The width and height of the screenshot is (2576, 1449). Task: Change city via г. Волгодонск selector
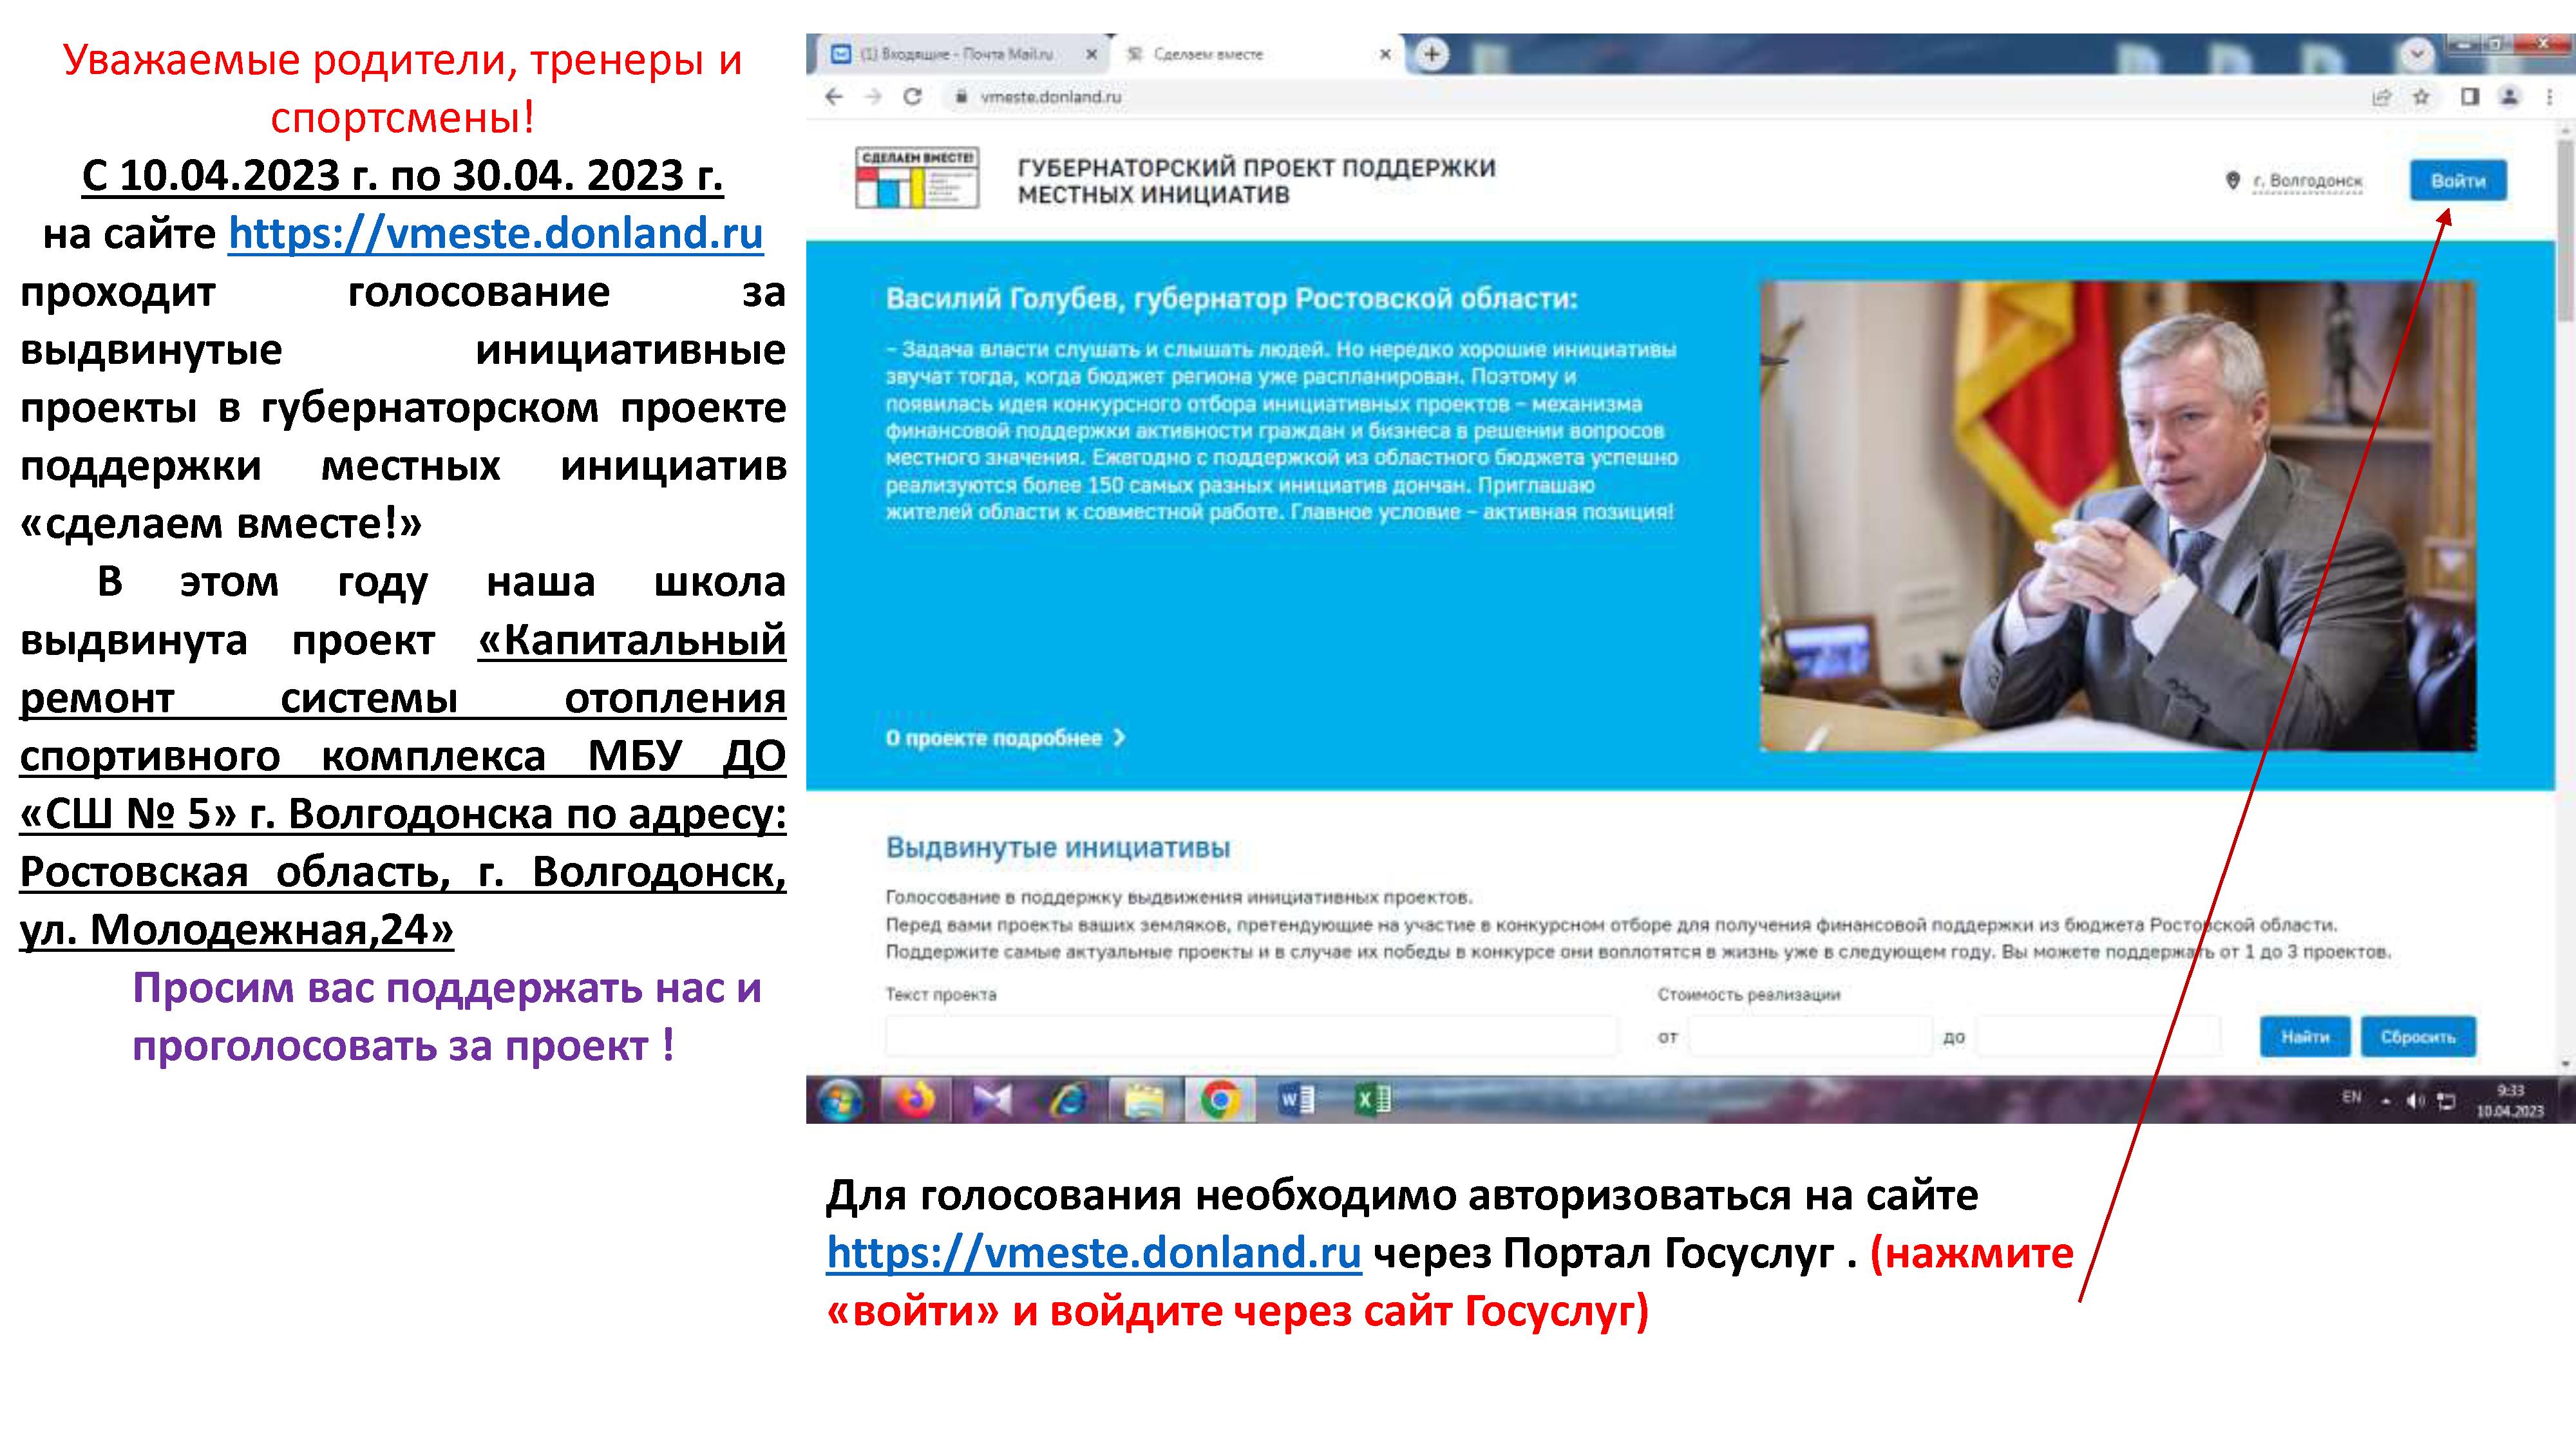2307,181
